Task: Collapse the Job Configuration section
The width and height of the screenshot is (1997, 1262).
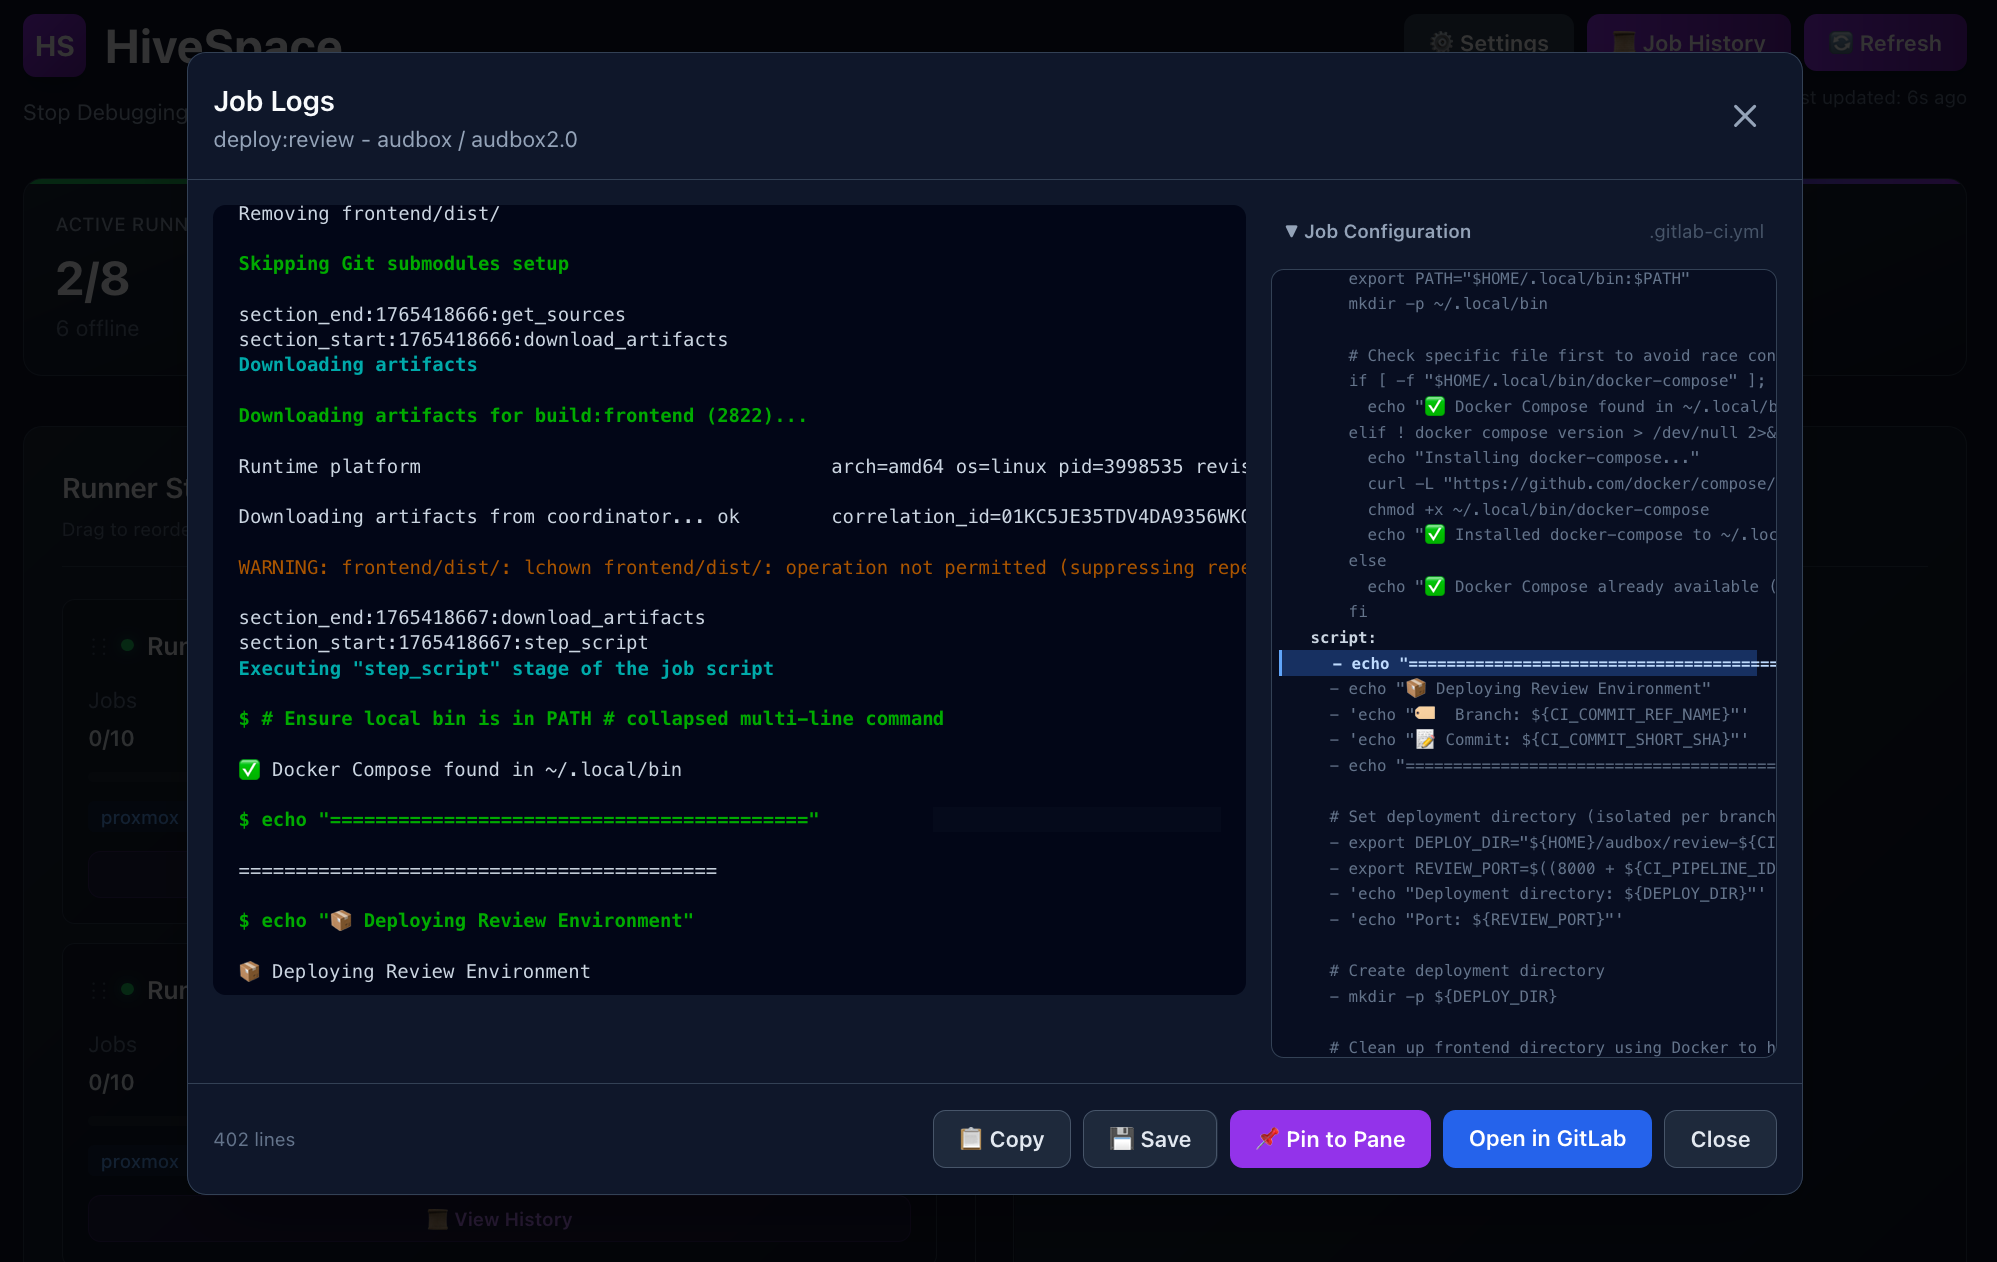Action: [x=1290, y=231]
